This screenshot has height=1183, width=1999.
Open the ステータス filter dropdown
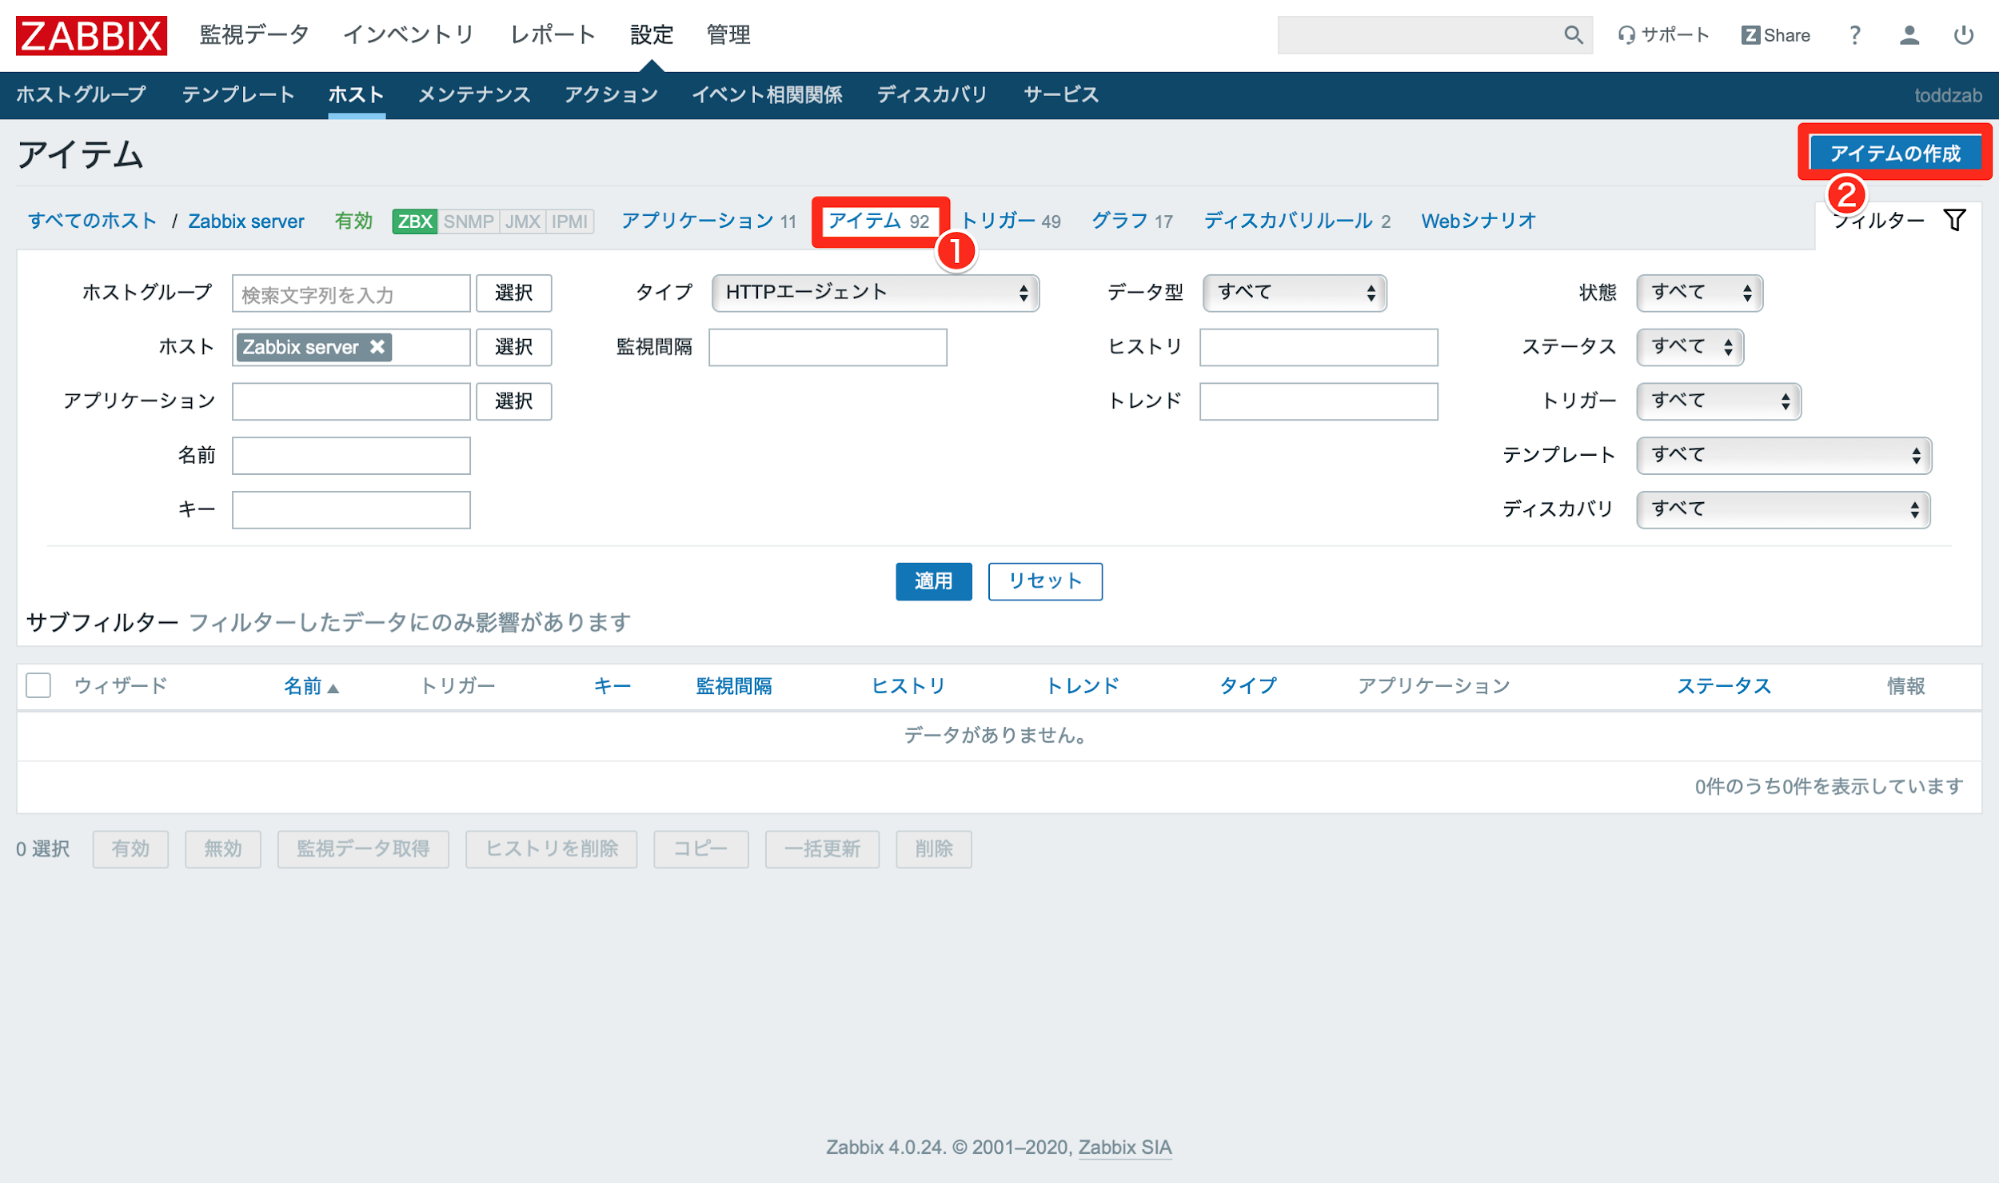(x=1690, y=347)
